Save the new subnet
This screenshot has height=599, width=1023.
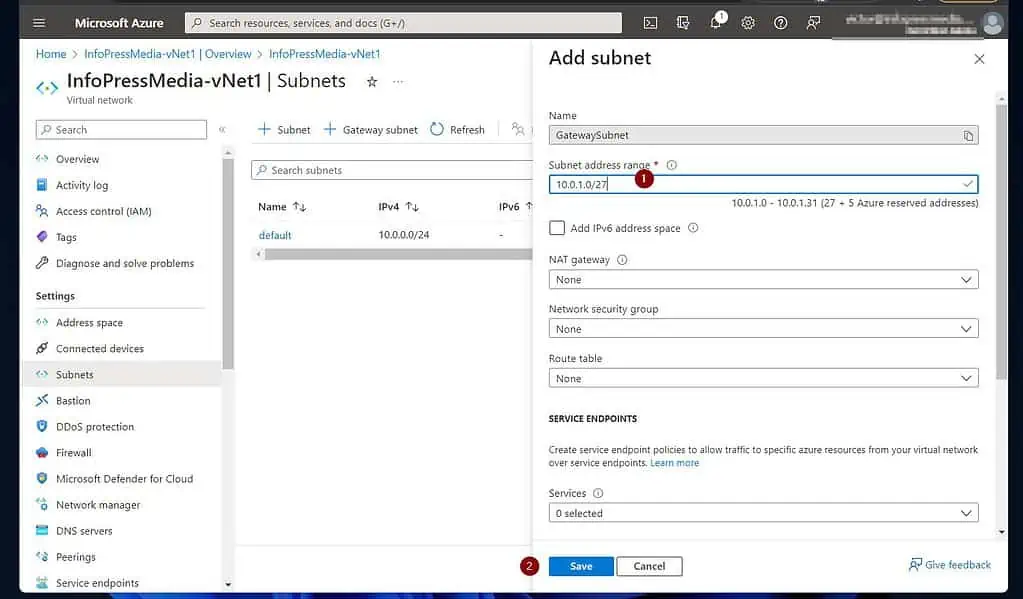[x=581, y=565]
